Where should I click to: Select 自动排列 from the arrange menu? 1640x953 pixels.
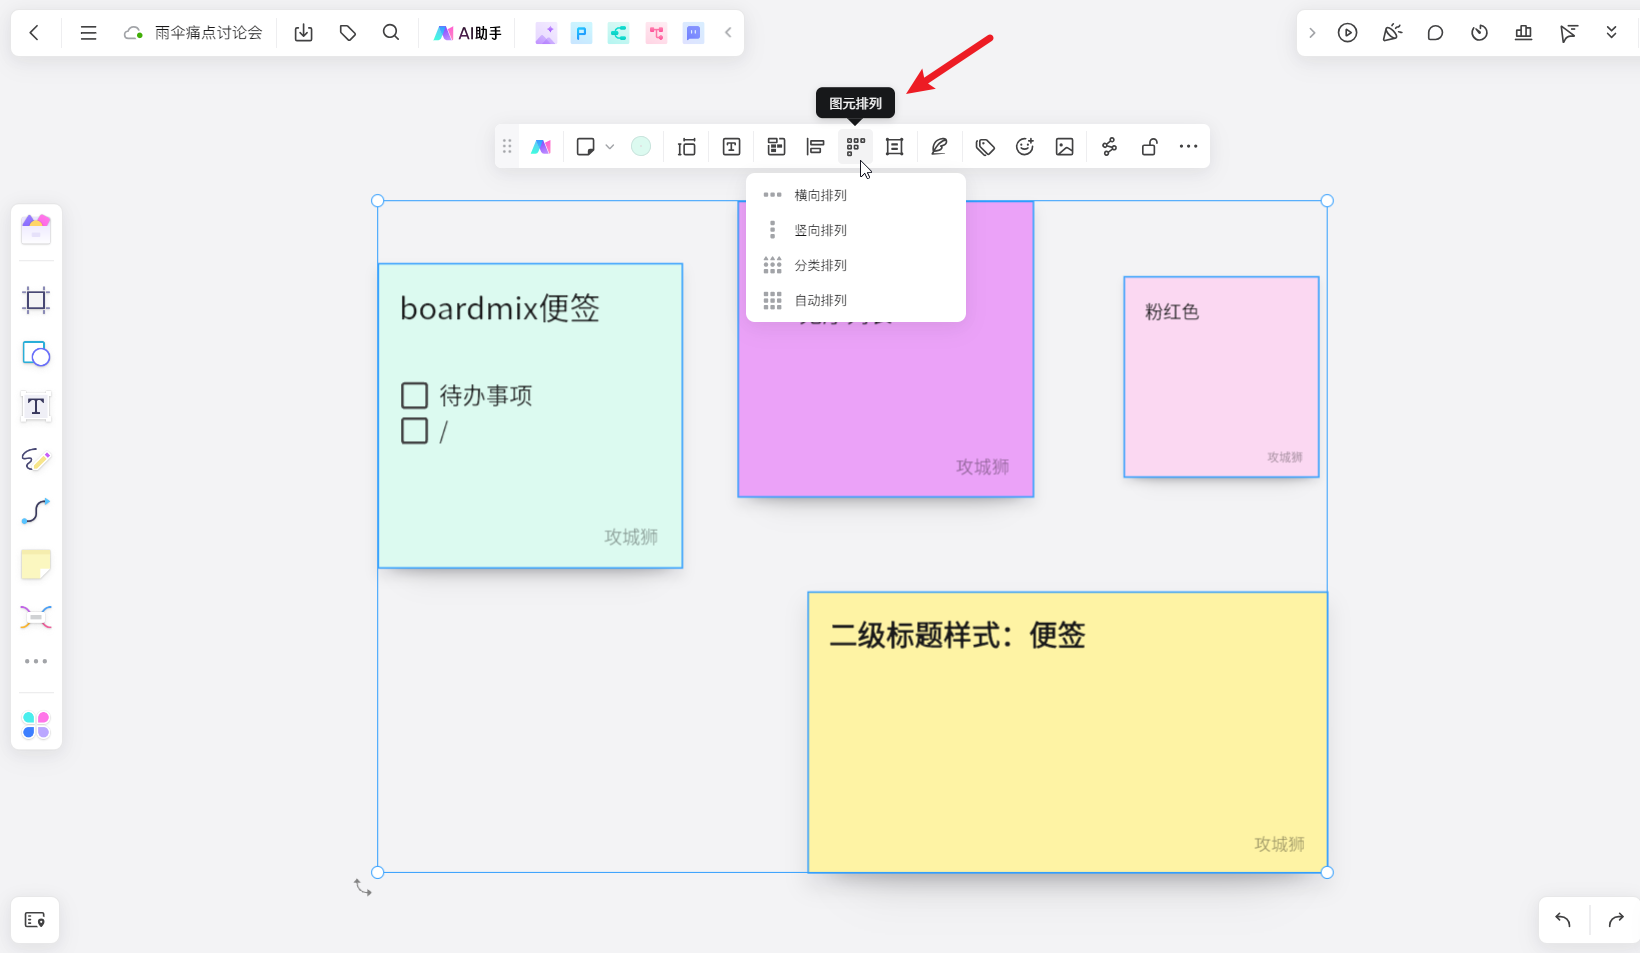point(820,300)
